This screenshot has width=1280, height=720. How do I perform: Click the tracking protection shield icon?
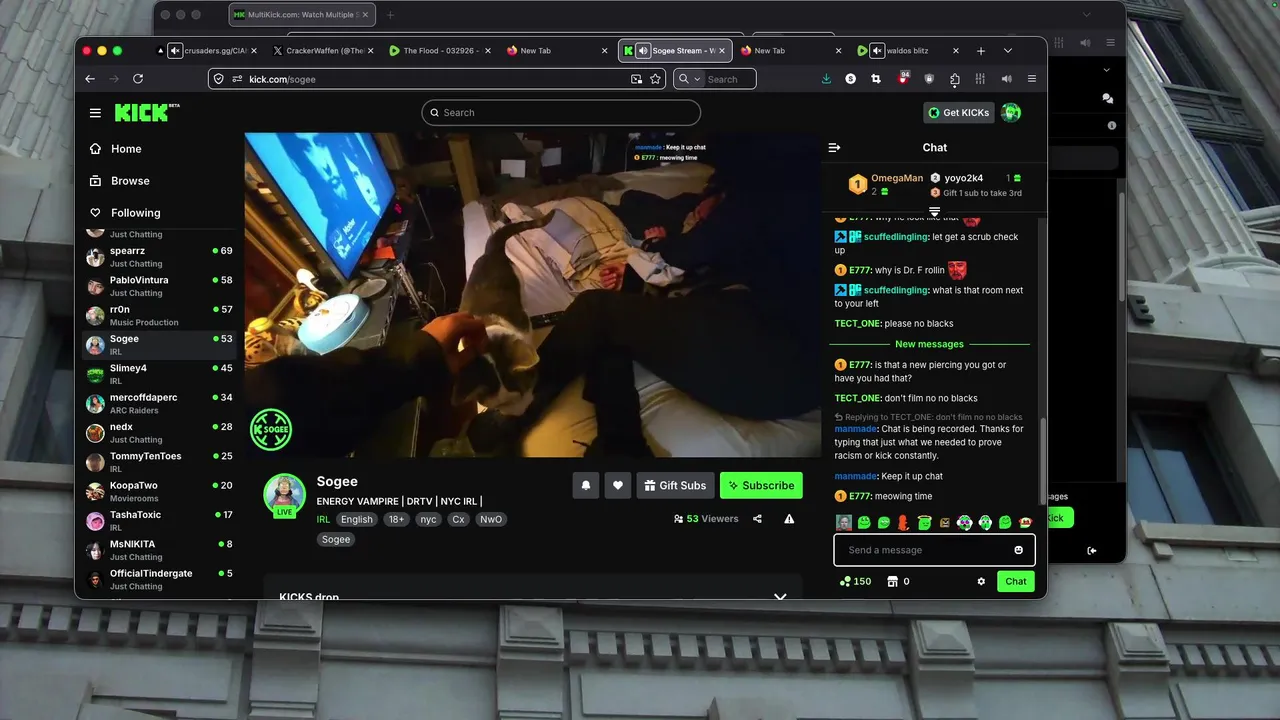(x=219, y=79)
